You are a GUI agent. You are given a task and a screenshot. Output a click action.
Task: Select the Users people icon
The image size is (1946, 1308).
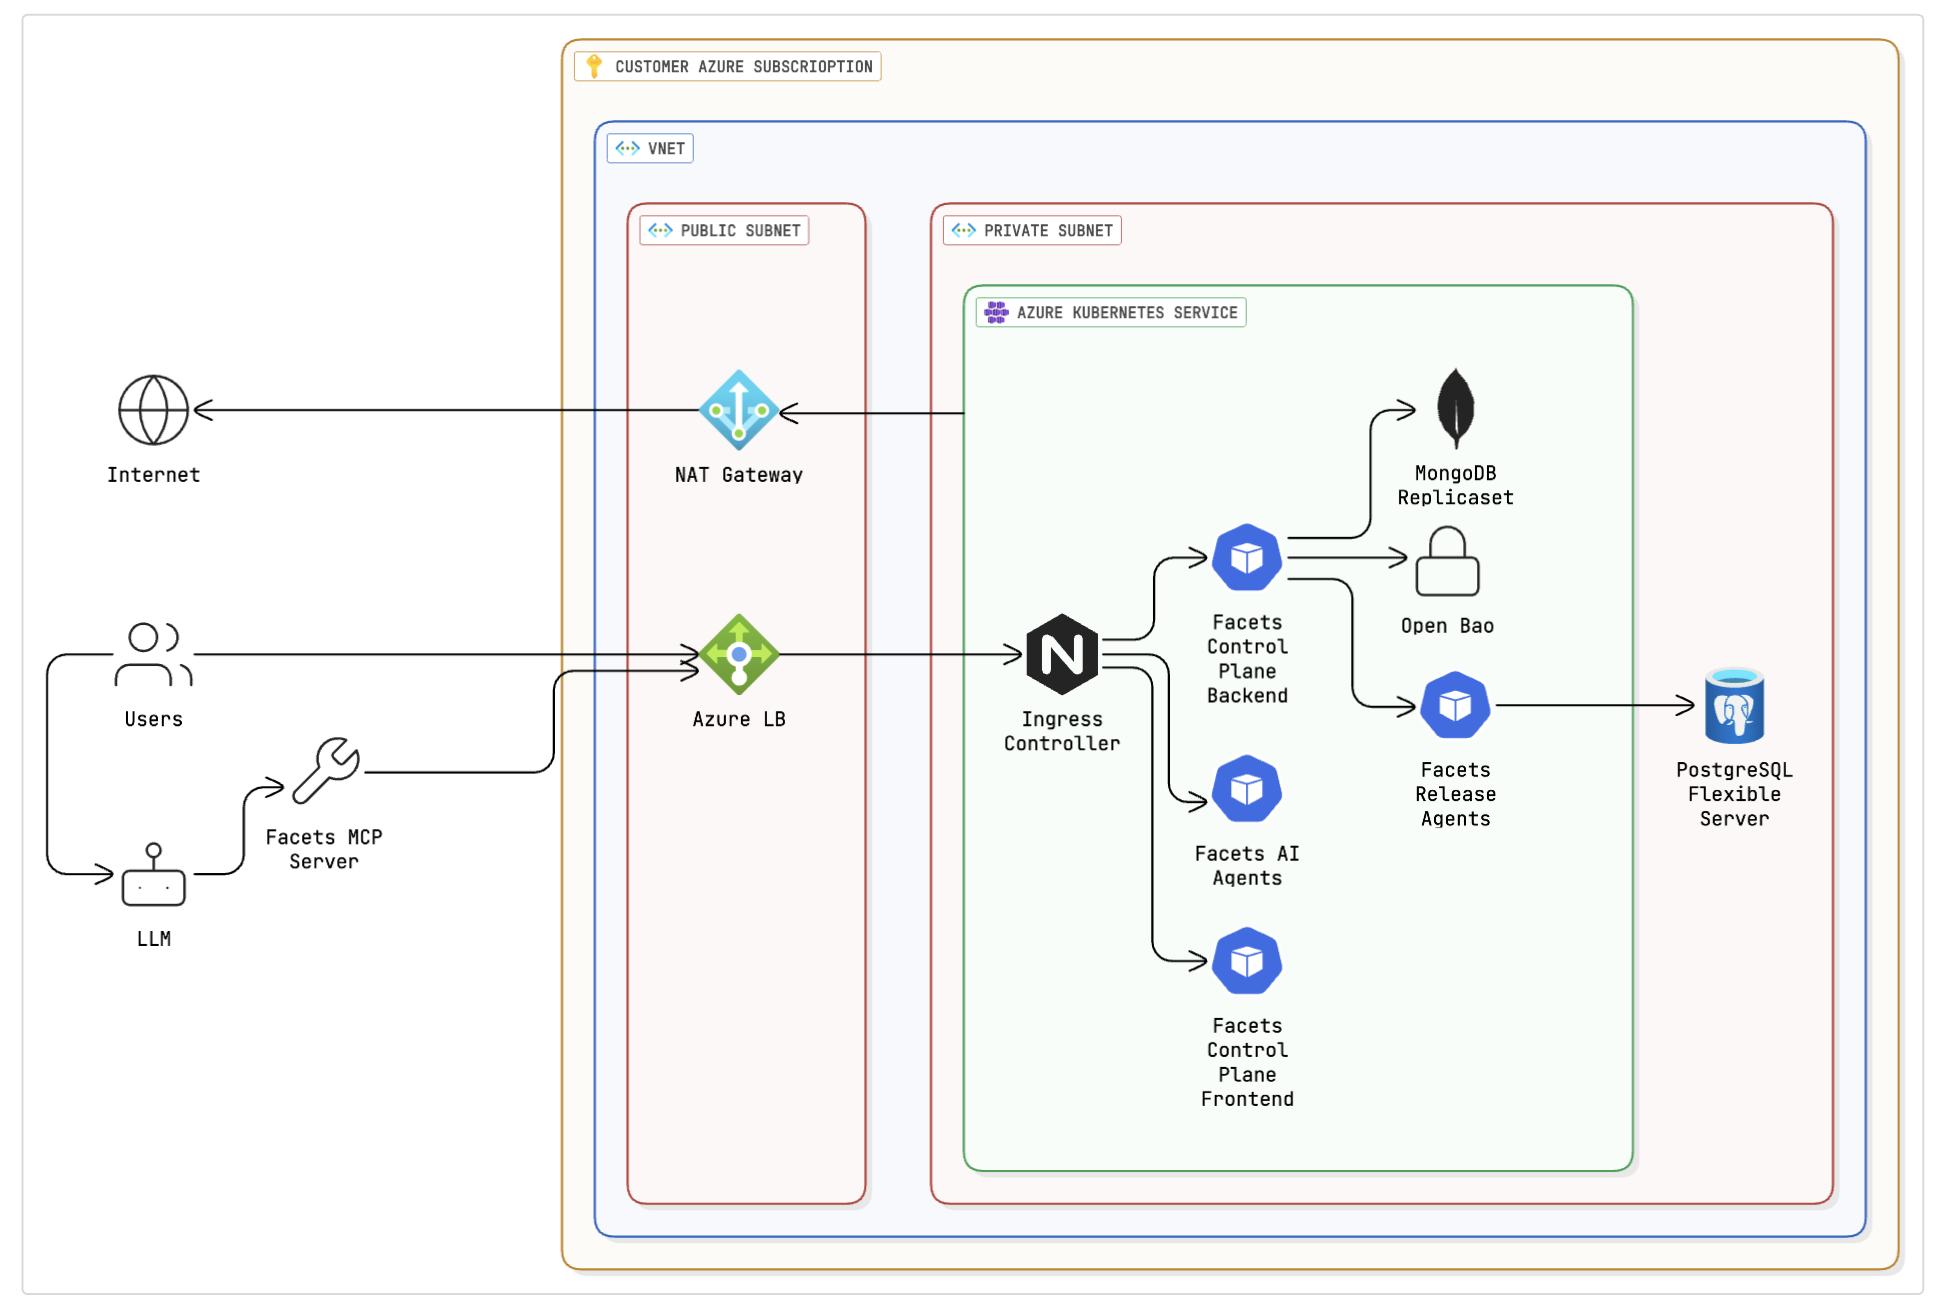coord(153,655)
